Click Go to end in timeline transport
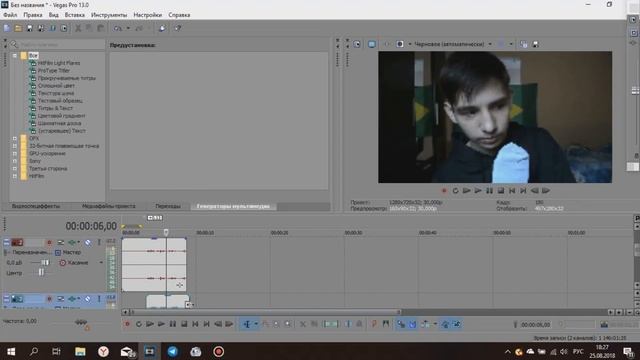640x360 pixels. 207,324
